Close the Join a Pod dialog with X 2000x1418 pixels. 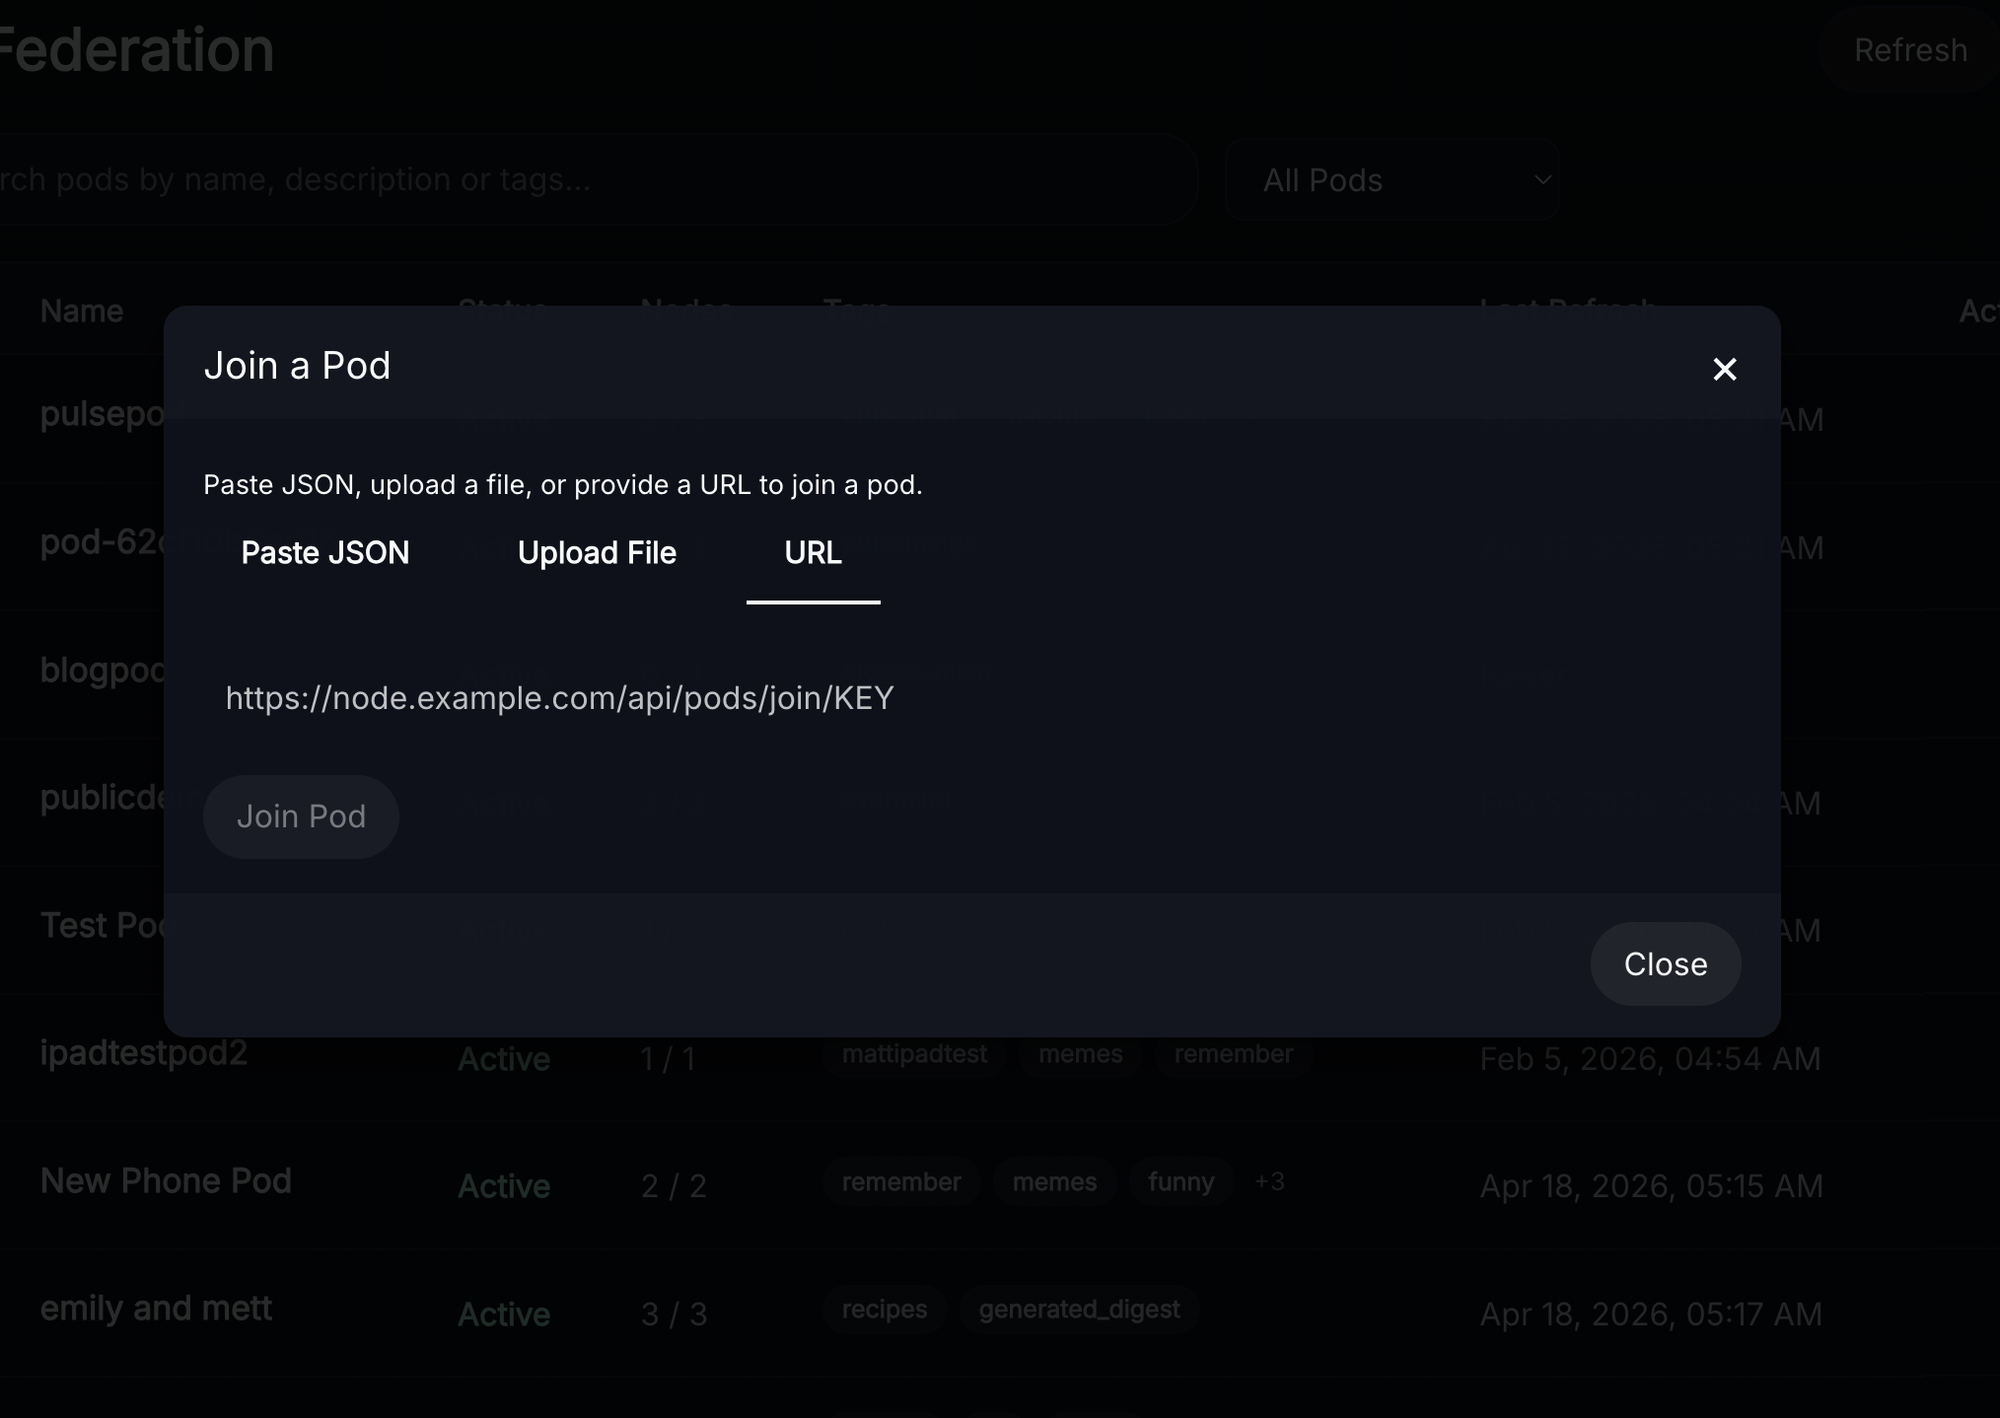tap(1724, 369)
